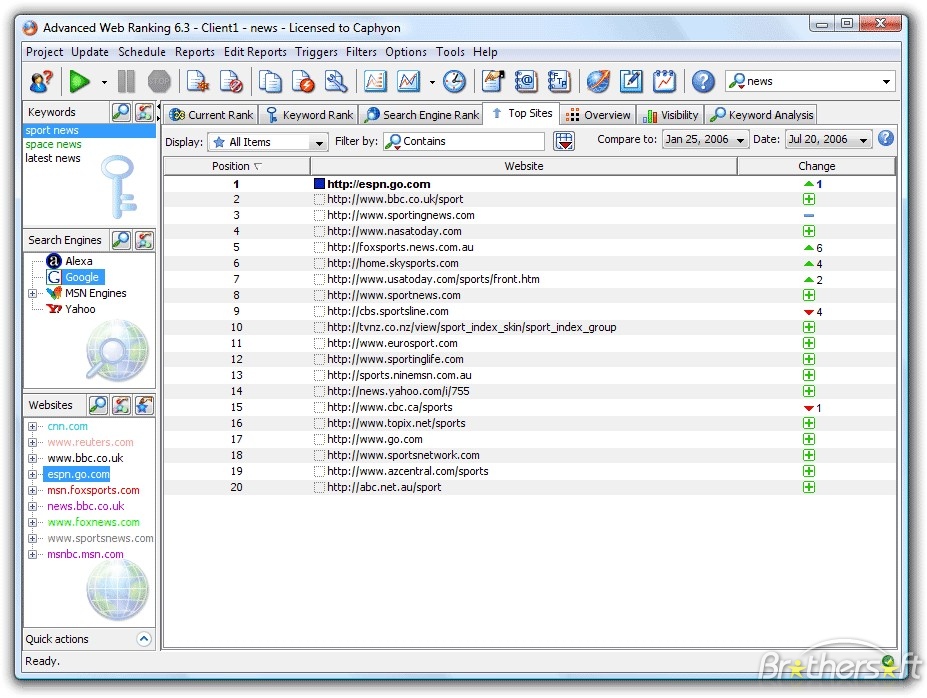
Task: Click the orange chart report icon
Action: (x=375, y=82)
